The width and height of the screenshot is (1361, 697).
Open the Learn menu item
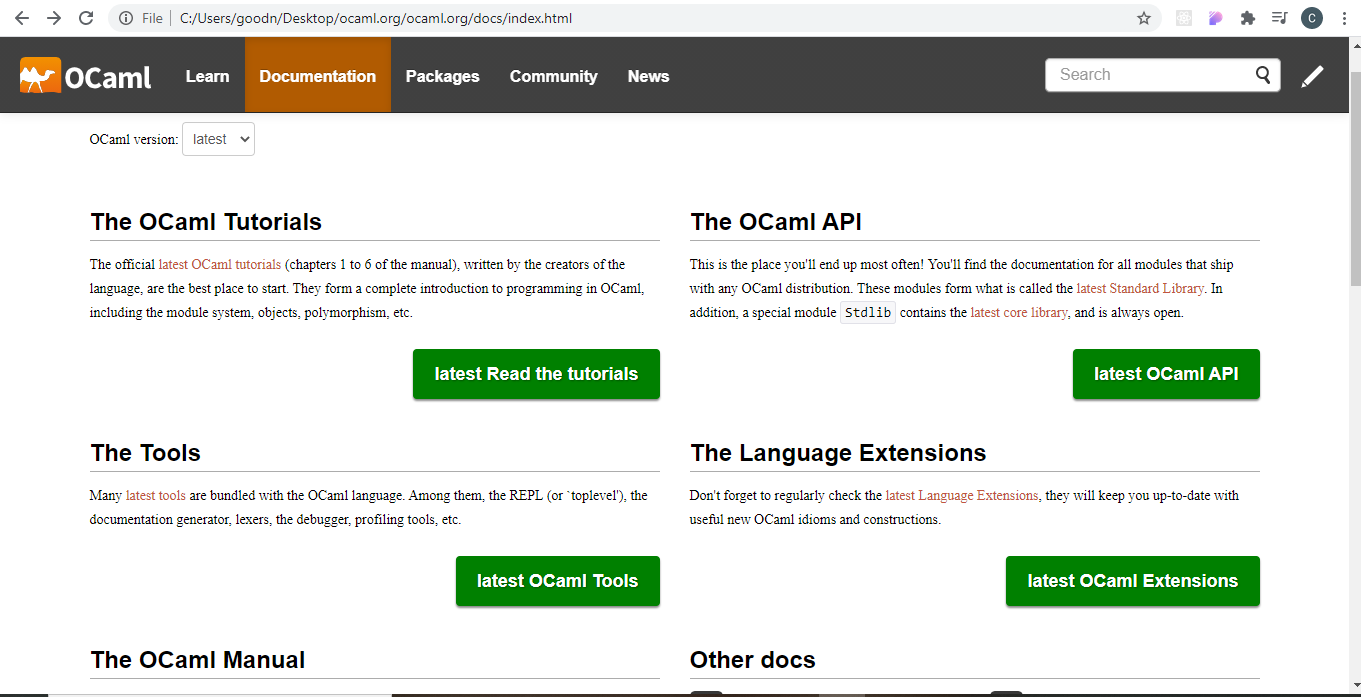(207, 76)
